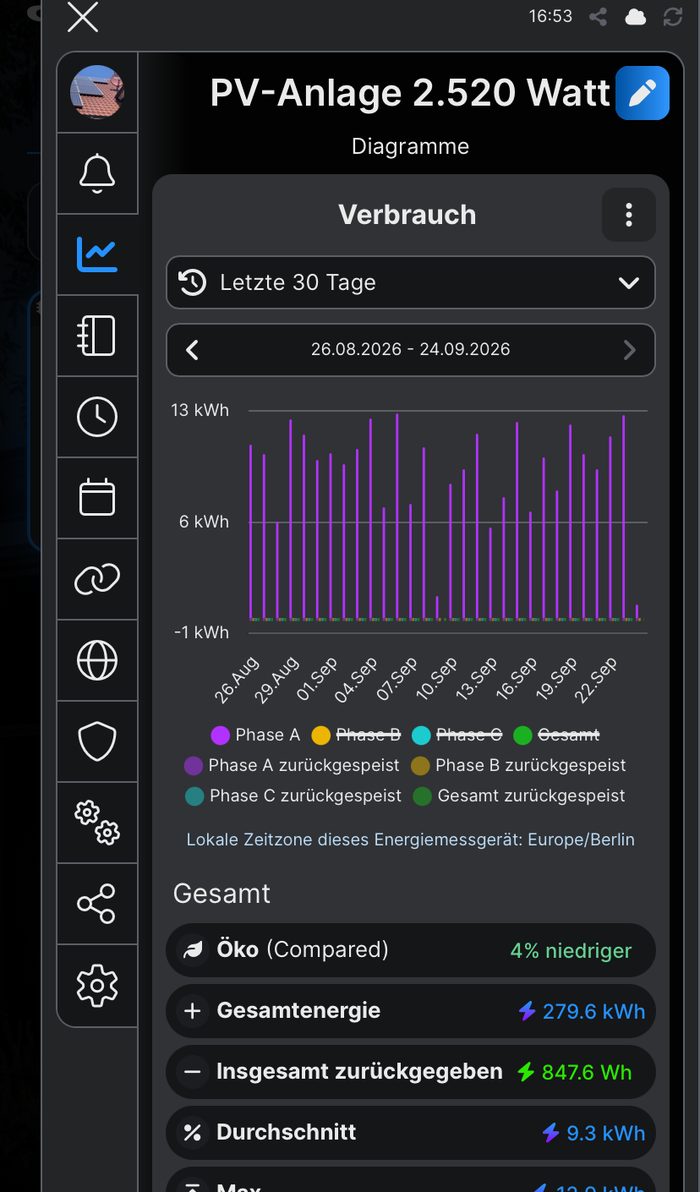Screen dimensions: 700x1192
Task: Open the network globe icon in the sidebar
Action: click(x=97, y=660)
